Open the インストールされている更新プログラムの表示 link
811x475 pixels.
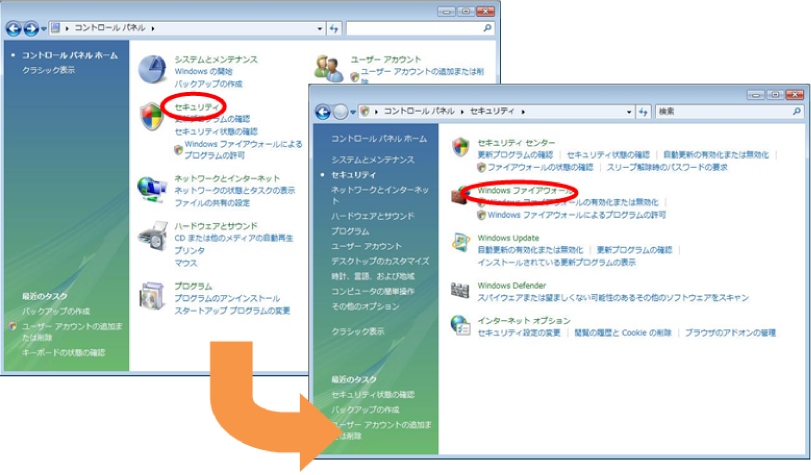tap(556, 262)
